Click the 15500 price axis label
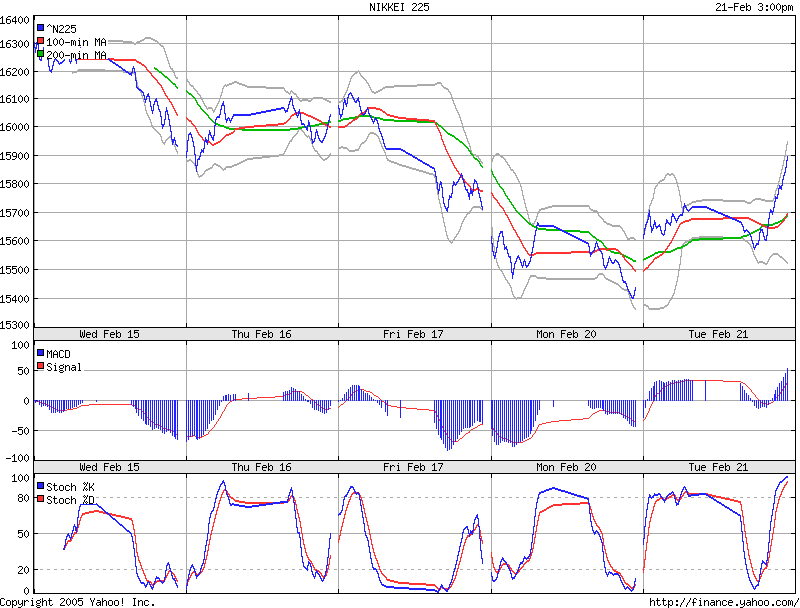Screen dimensions: 800x608 tap(15, 270)
